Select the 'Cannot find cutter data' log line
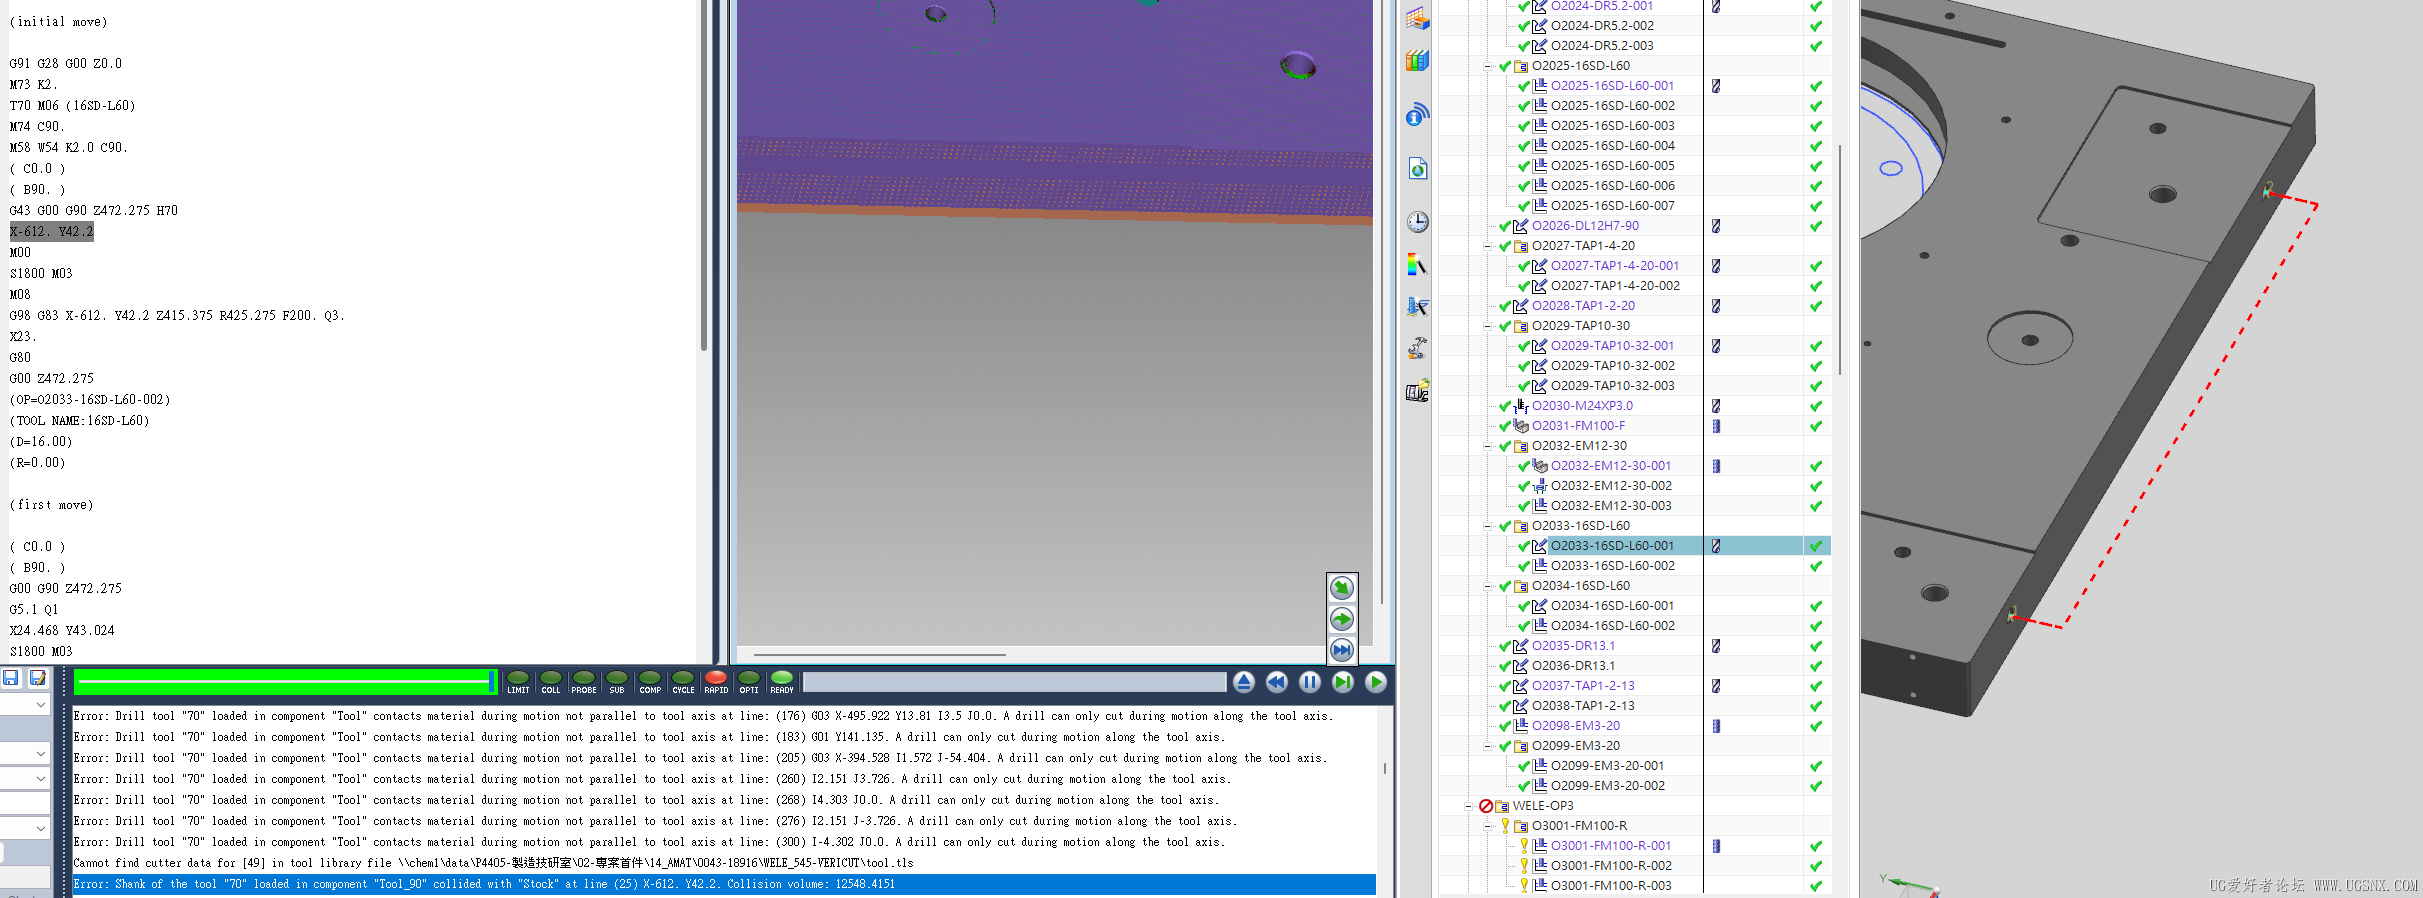 click(x=493, y=863)
